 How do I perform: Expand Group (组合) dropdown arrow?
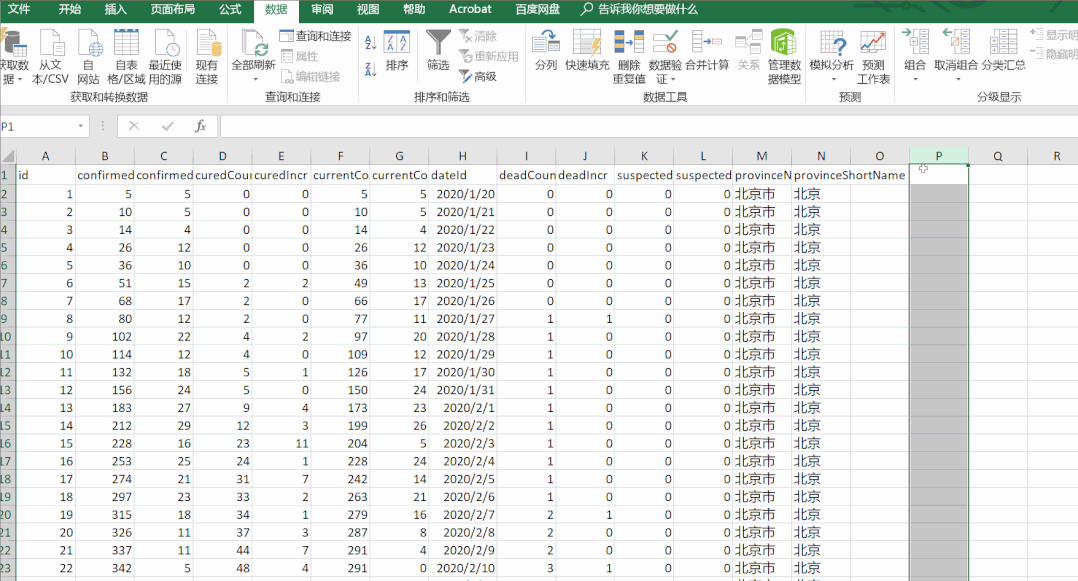[x=915, y=80]
